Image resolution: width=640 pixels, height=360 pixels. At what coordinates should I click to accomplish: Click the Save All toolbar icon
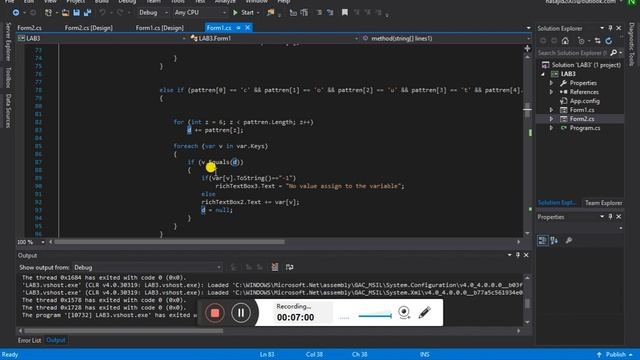87,13
